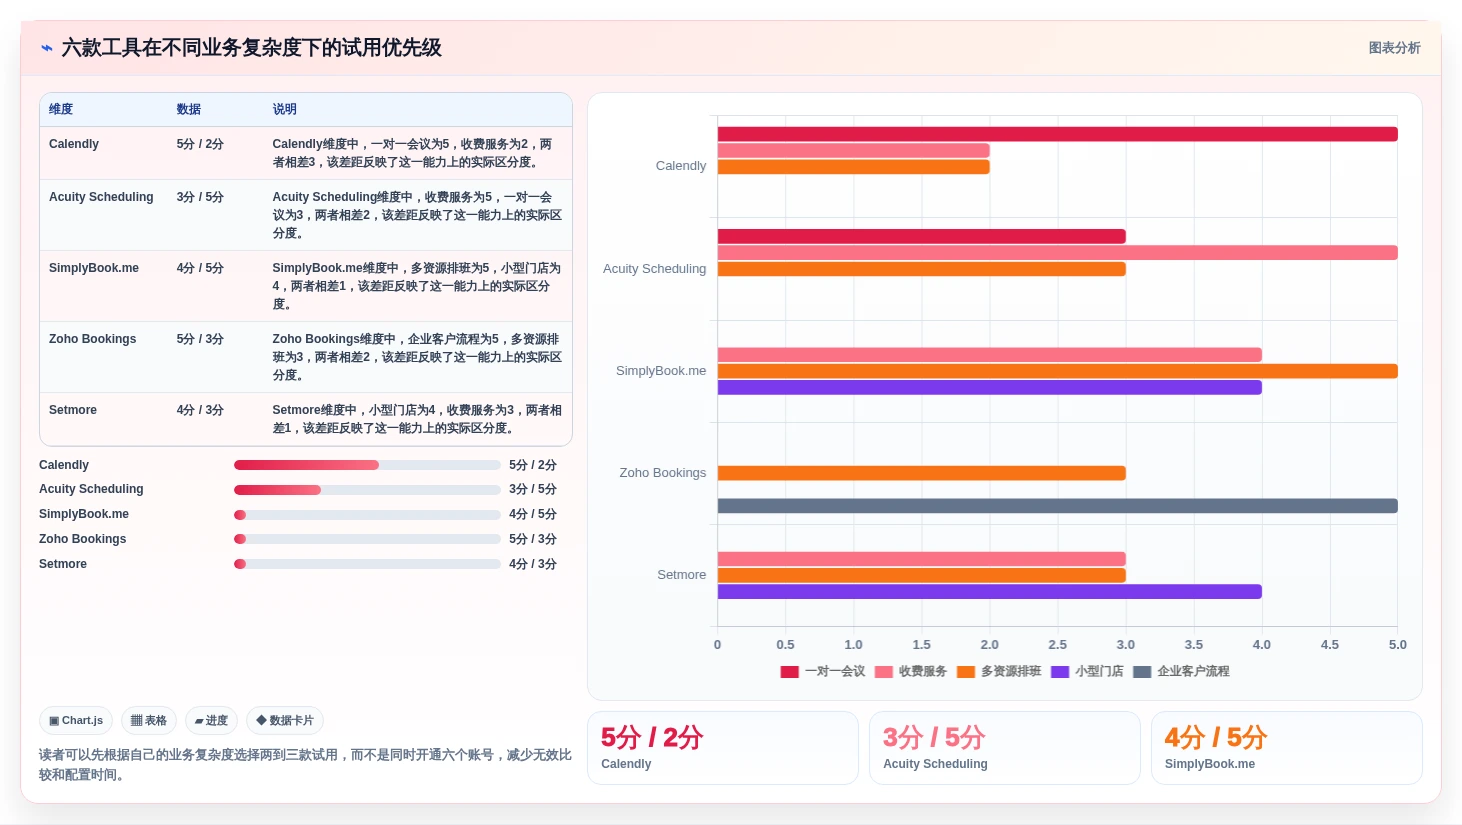Click the 说明 column header
This screenshot has height=825, width=1462.
285,109
